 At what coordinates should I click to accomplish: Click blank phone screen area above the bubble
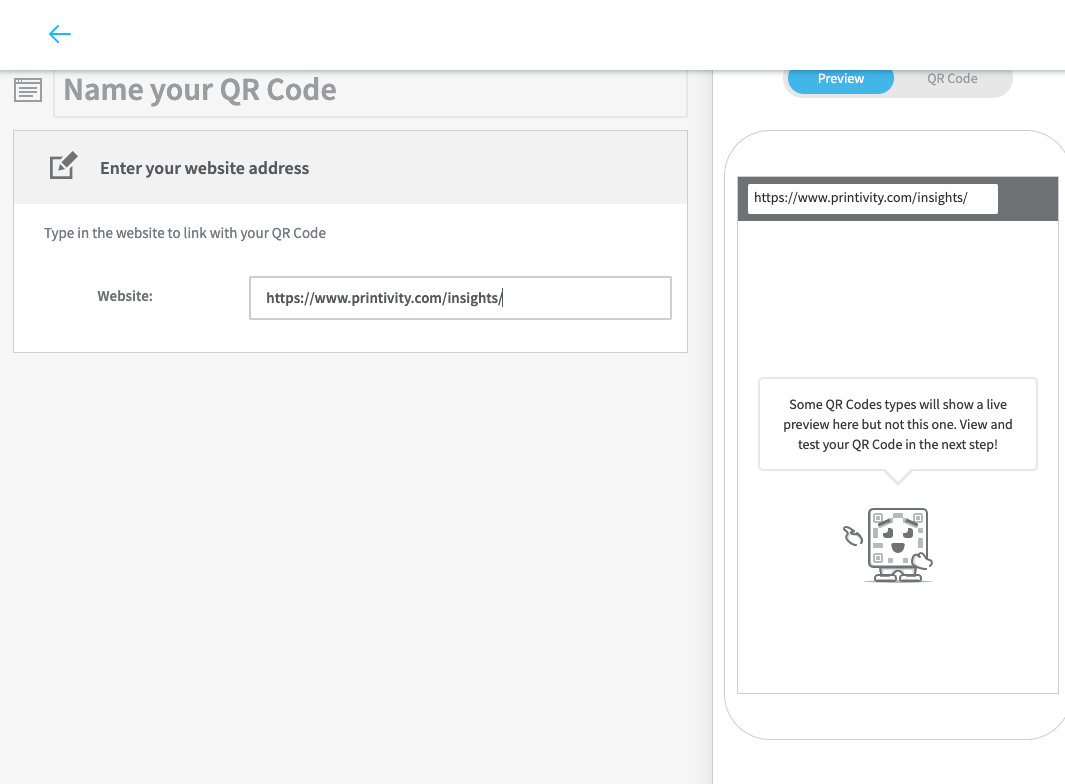(897, 299)
